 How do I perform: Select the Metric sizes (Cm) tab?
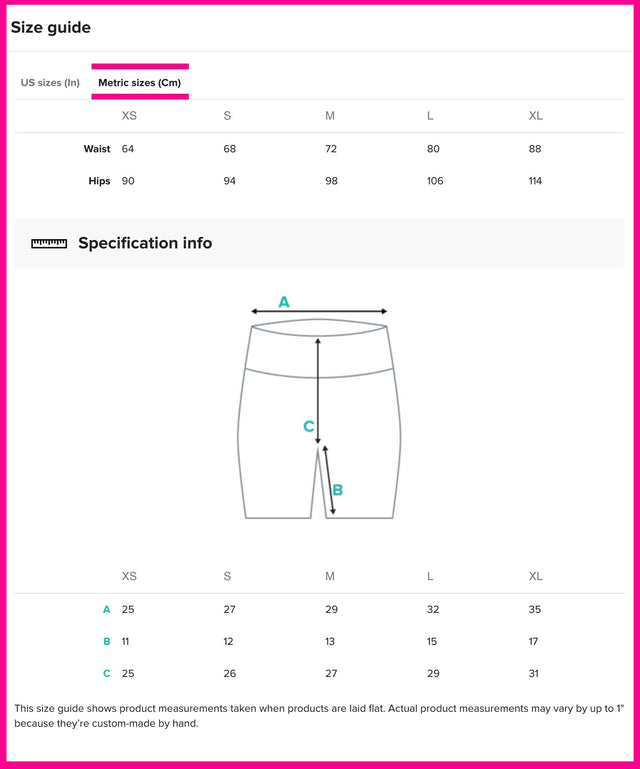(x=140, y=82)
